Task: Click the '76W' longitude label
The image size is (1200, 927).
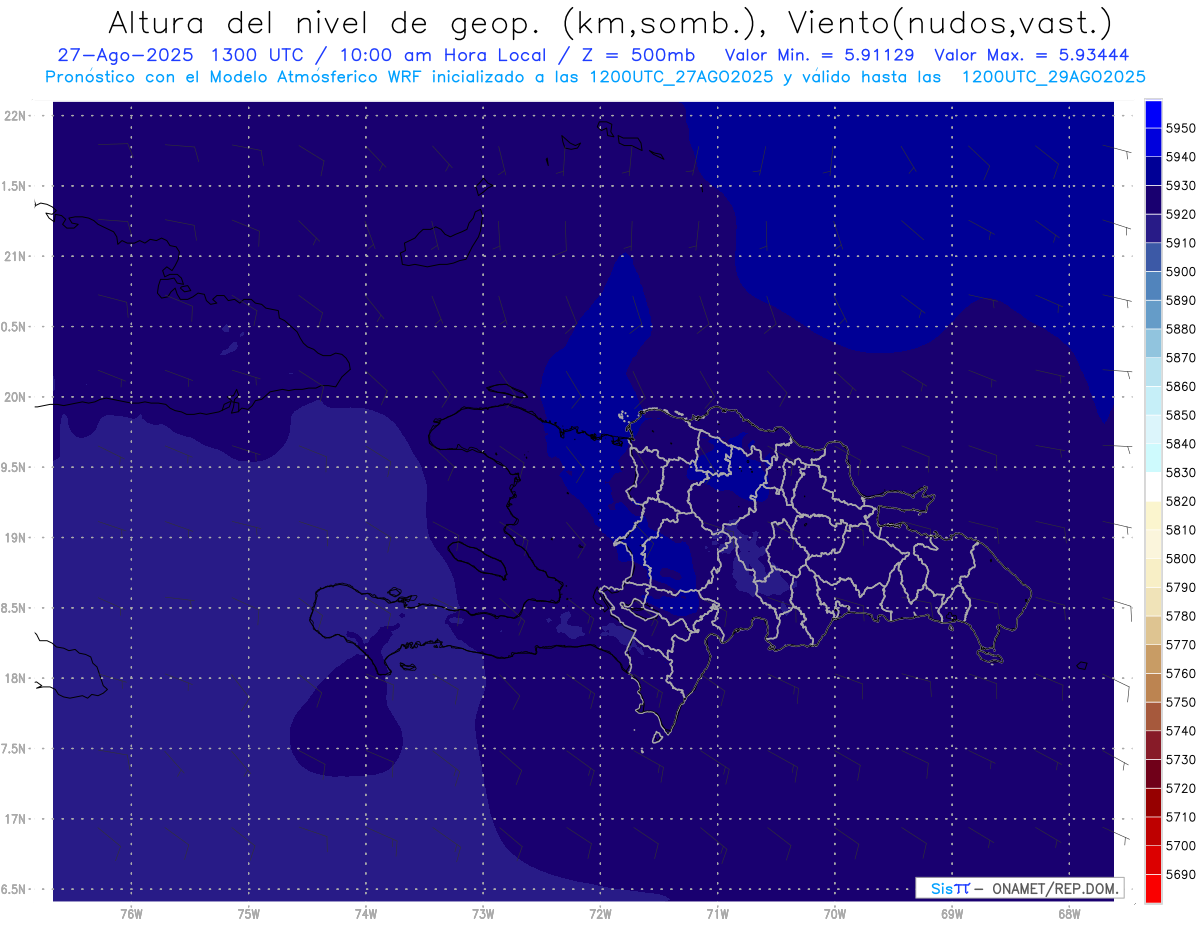Action: [x=131, y=914]
